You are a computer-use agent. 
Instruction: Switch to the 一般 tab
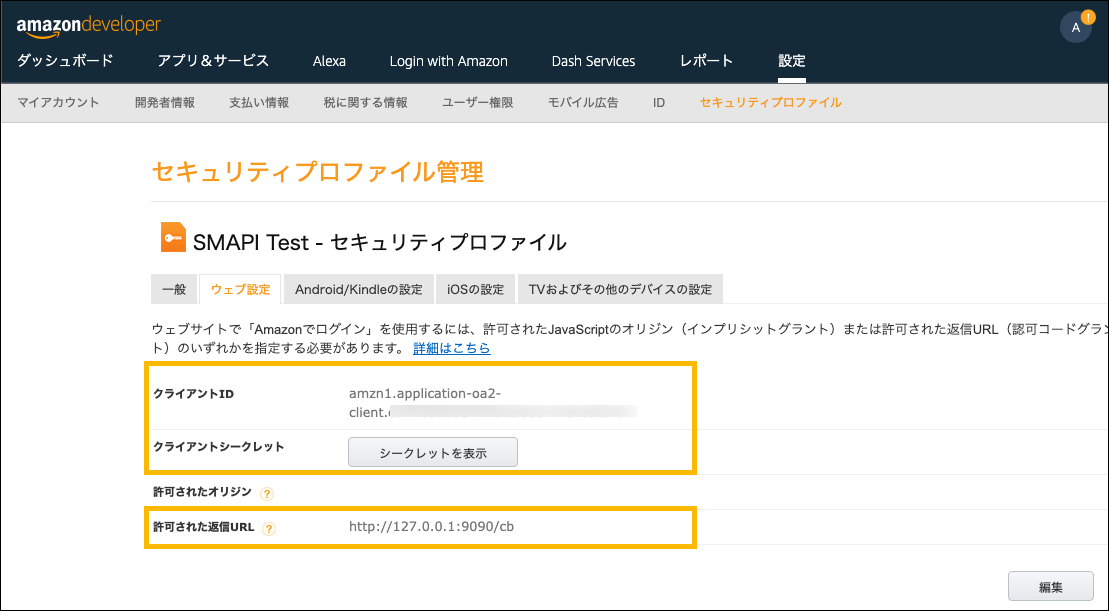(174, 290)
